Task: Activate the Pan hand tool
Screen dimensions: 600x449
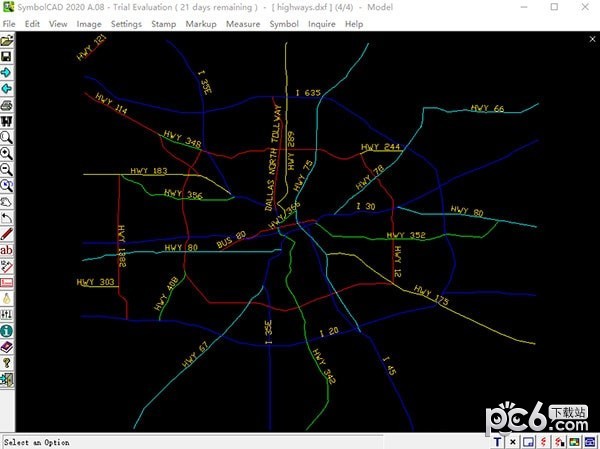Action: (x=7, y=201)
